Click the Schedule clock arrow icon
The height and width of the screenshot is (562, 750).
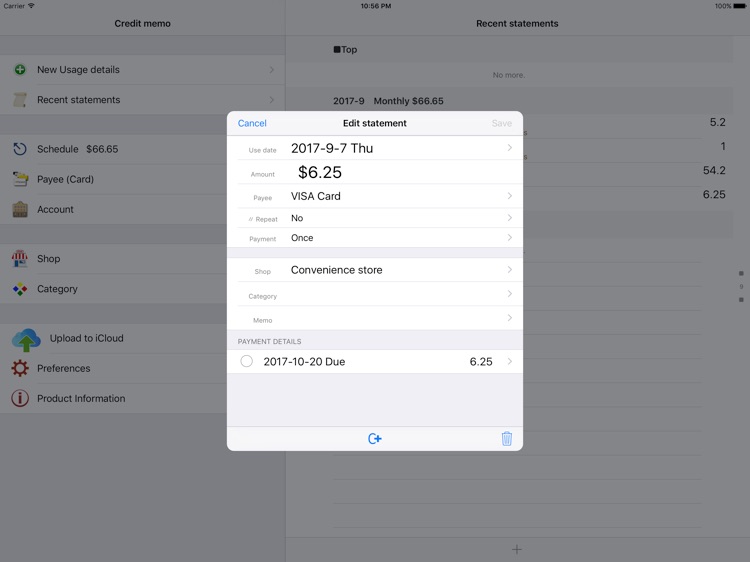(20, 149)
